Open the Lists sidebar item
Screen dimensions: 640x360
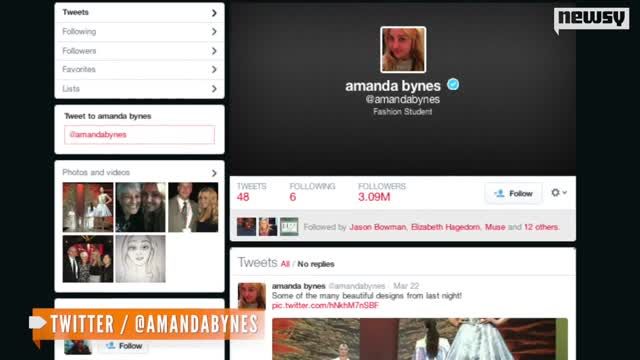pos(139,89)
